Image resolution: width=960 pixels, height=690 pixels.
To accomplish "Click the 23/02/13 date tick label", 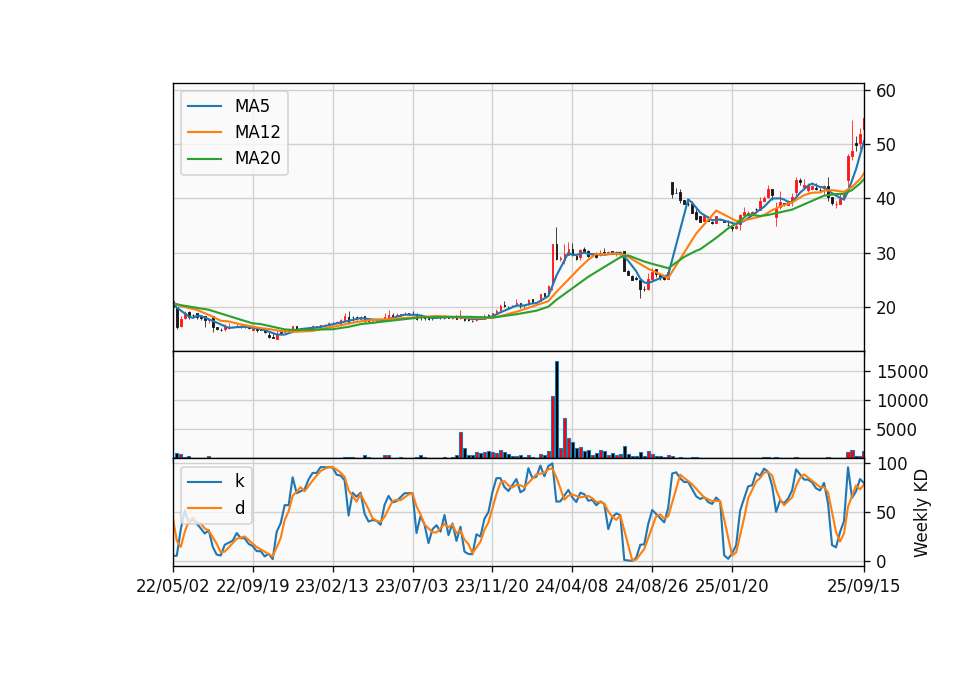I will (x=332, y=586).
